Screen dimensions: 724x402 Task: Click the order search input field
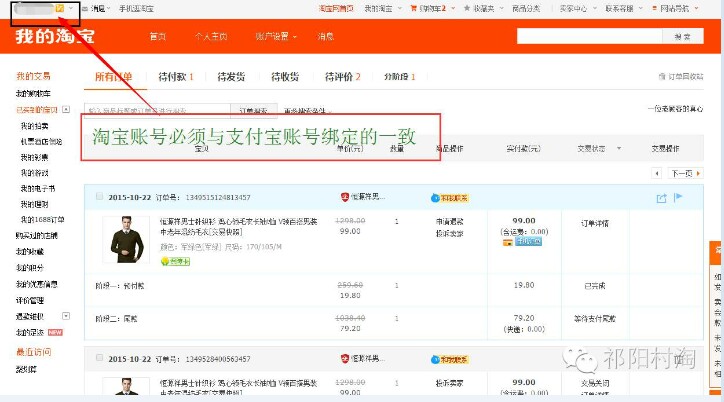[x=157, y=111]
